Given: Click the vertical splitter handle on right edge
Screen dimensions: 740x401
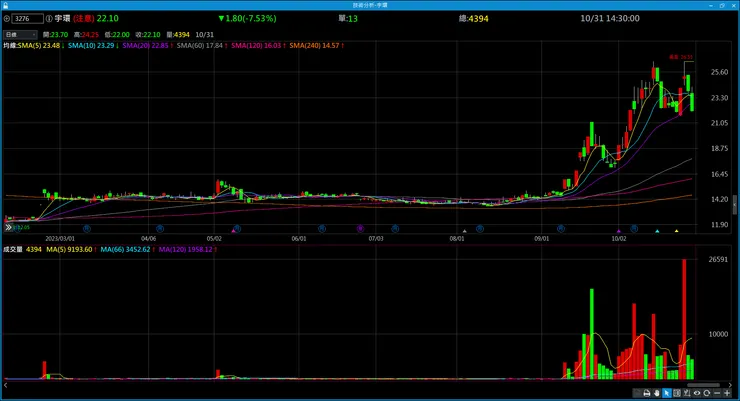Looking at the screenshot, I should (x=735, y=205).
